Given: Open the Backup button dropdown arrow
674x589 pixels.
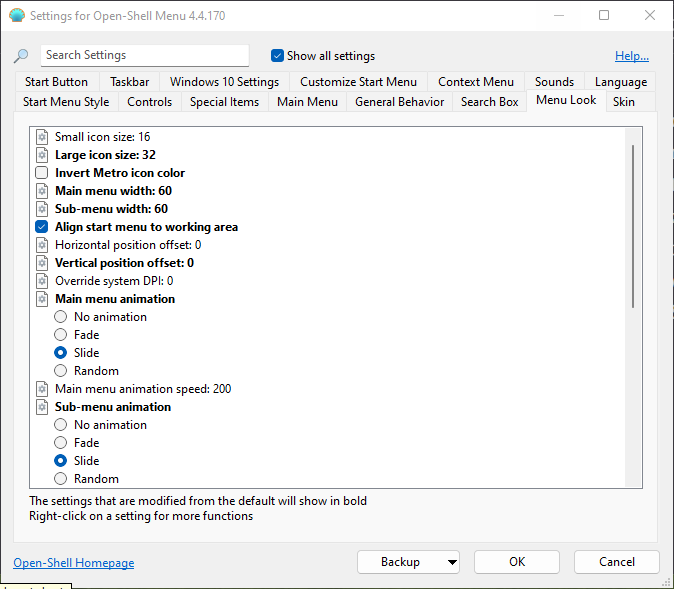Looking at the screenshot, I should point(452,562).
